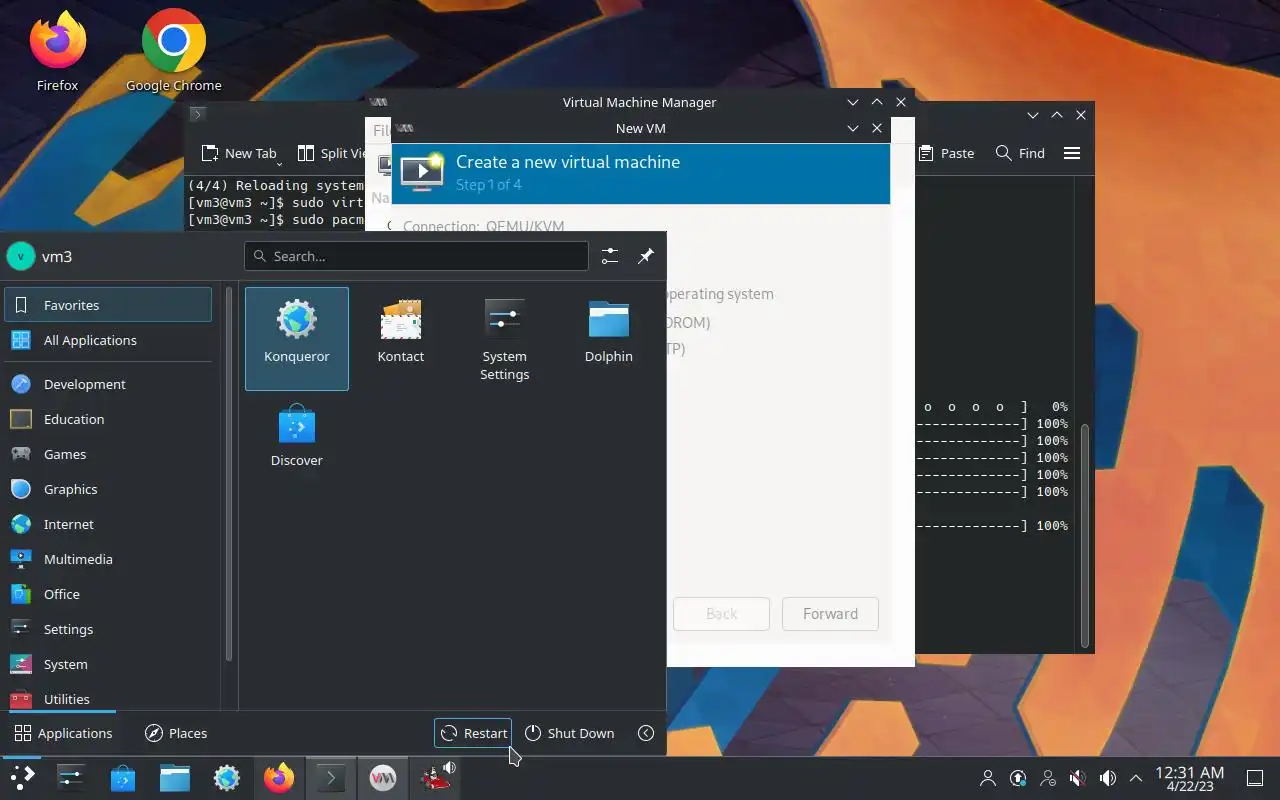The image size is (1280, 800).
Task: Switch to Virtual Machine Manager in taskbar
Action: [x=383, y=777]
